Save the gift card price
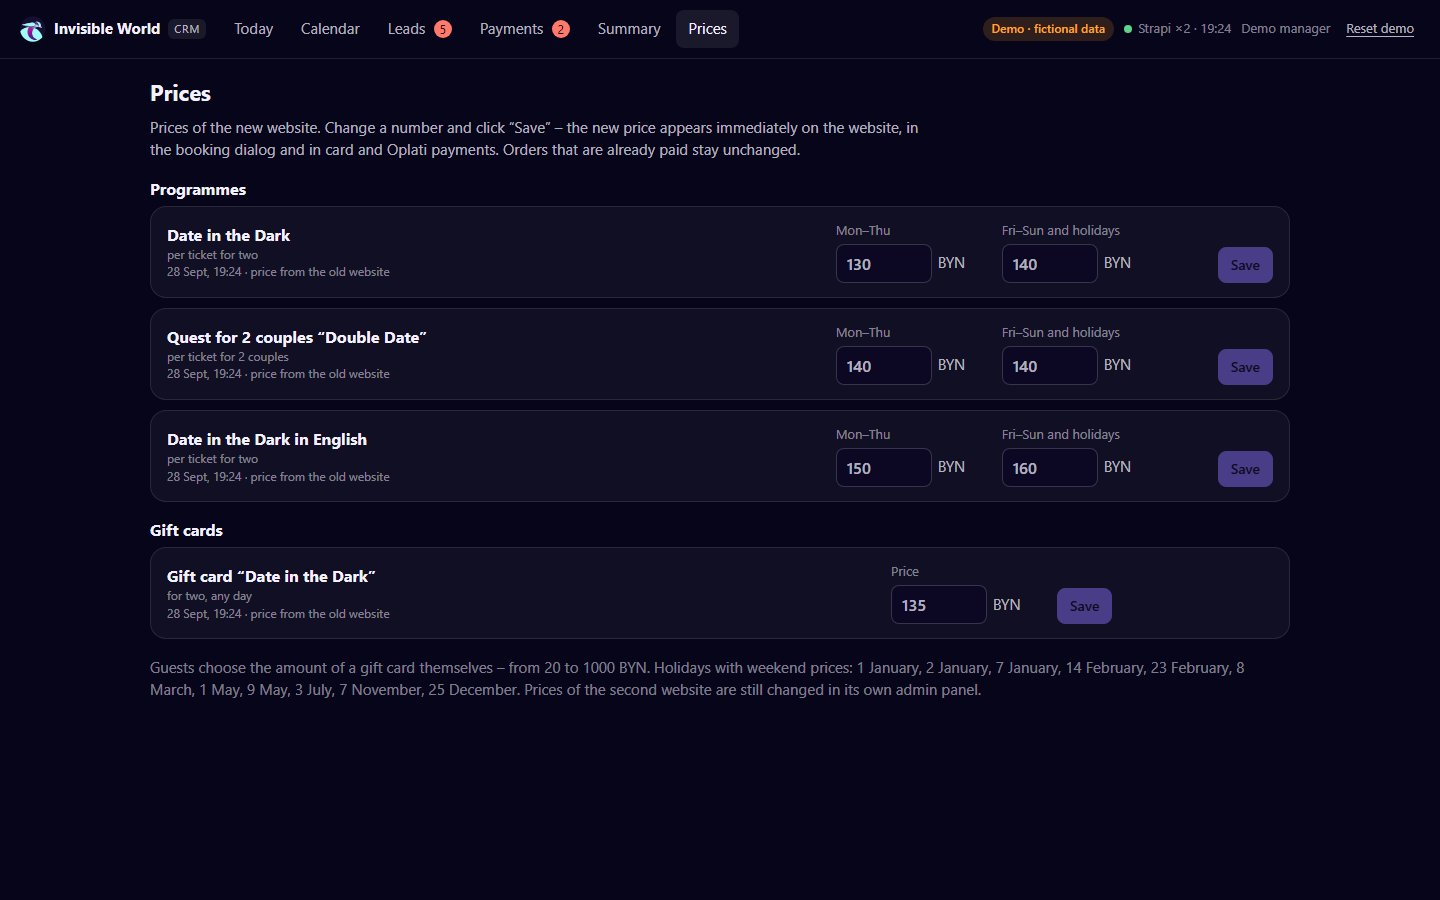The image size is (1440, 900). (x=1084, y=606)
